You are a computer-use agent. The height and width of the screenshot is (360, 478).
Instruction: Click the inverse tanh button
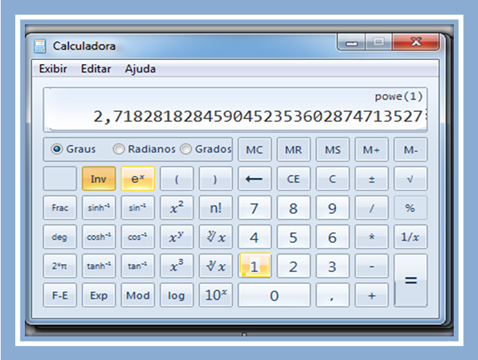99,266
